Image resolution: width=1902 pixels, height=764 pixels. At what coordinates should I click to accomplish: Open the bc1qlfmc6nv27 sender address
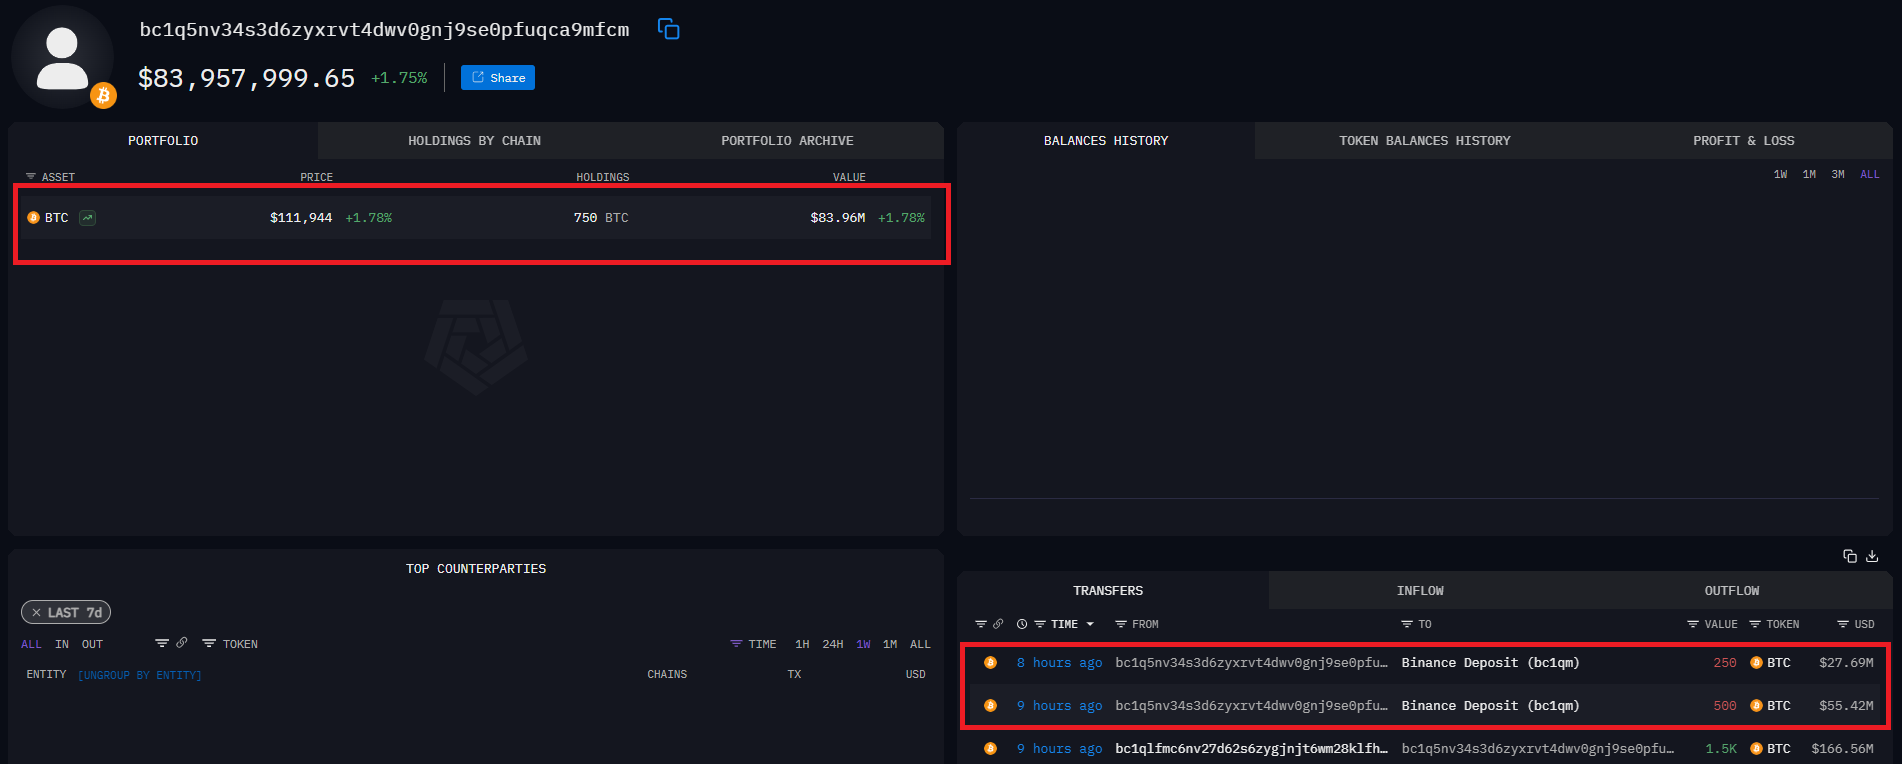(x=1251, y=749)
